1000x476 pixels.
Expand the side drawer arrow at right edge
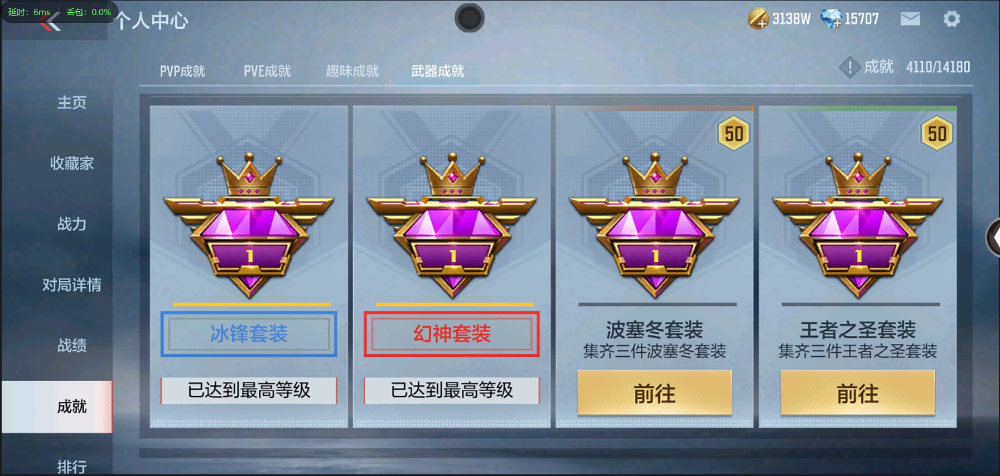tap(994, 237)
